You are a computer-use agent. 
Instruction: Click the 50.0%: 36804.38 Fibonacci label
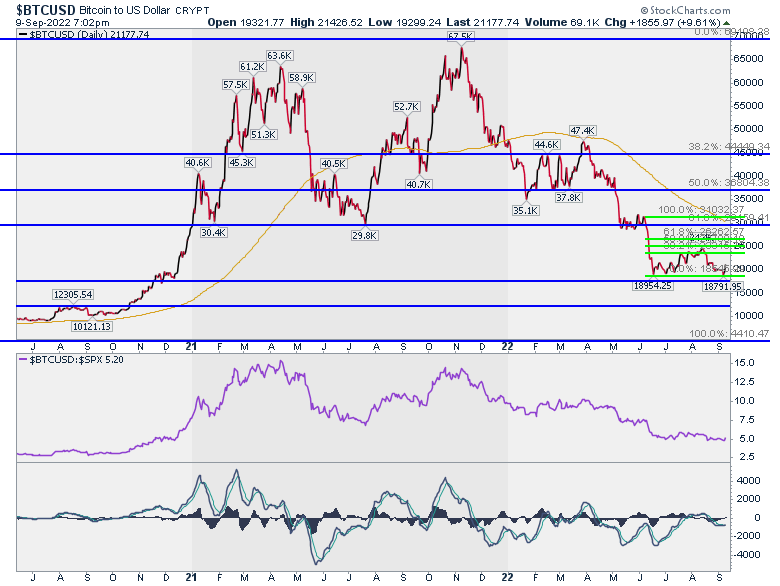[729, 183]
